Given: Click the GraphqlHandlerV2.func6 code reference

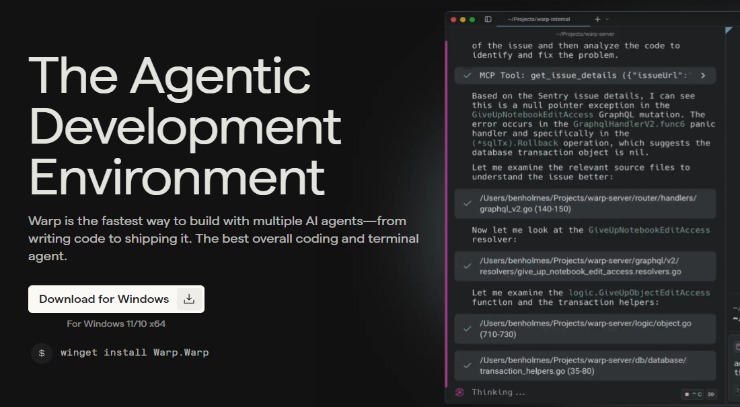Looking at the screenshot, I should click(x=629, y=124).
